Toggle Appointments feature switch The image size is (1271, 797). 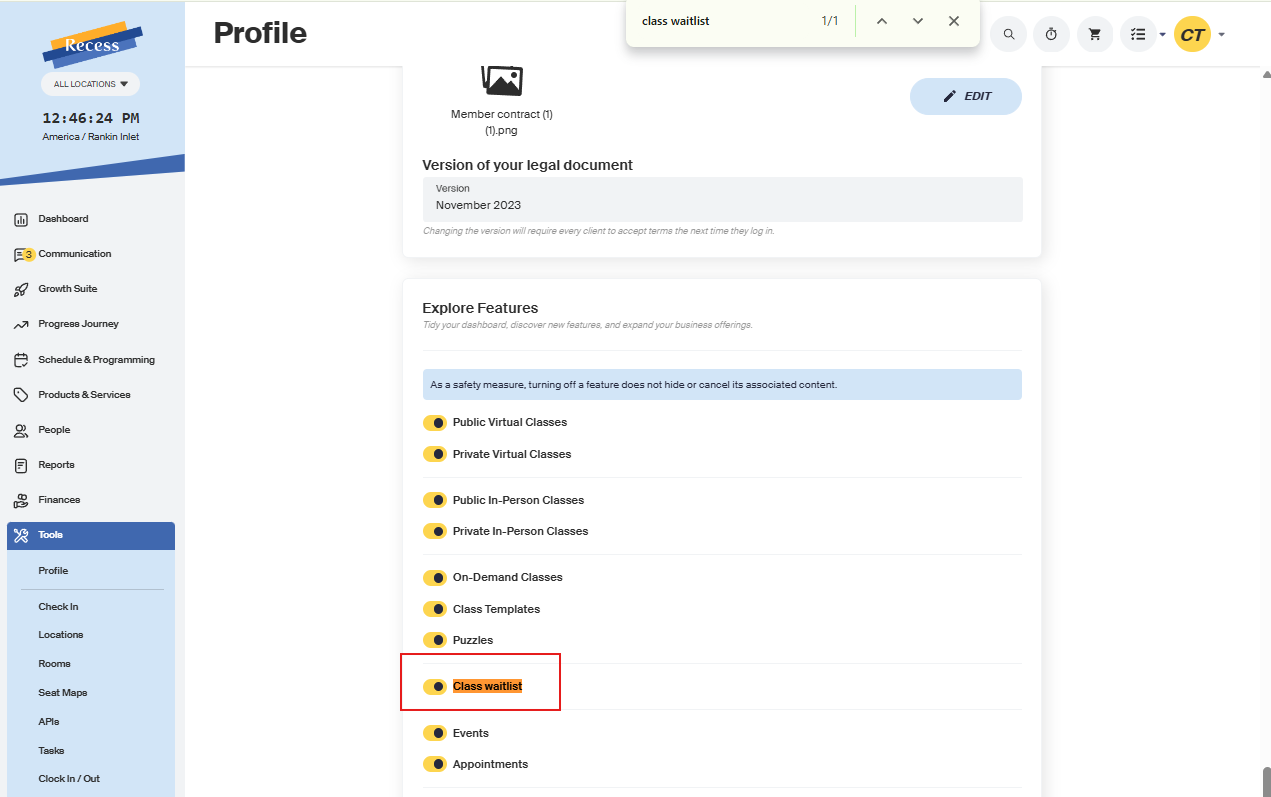434,764
